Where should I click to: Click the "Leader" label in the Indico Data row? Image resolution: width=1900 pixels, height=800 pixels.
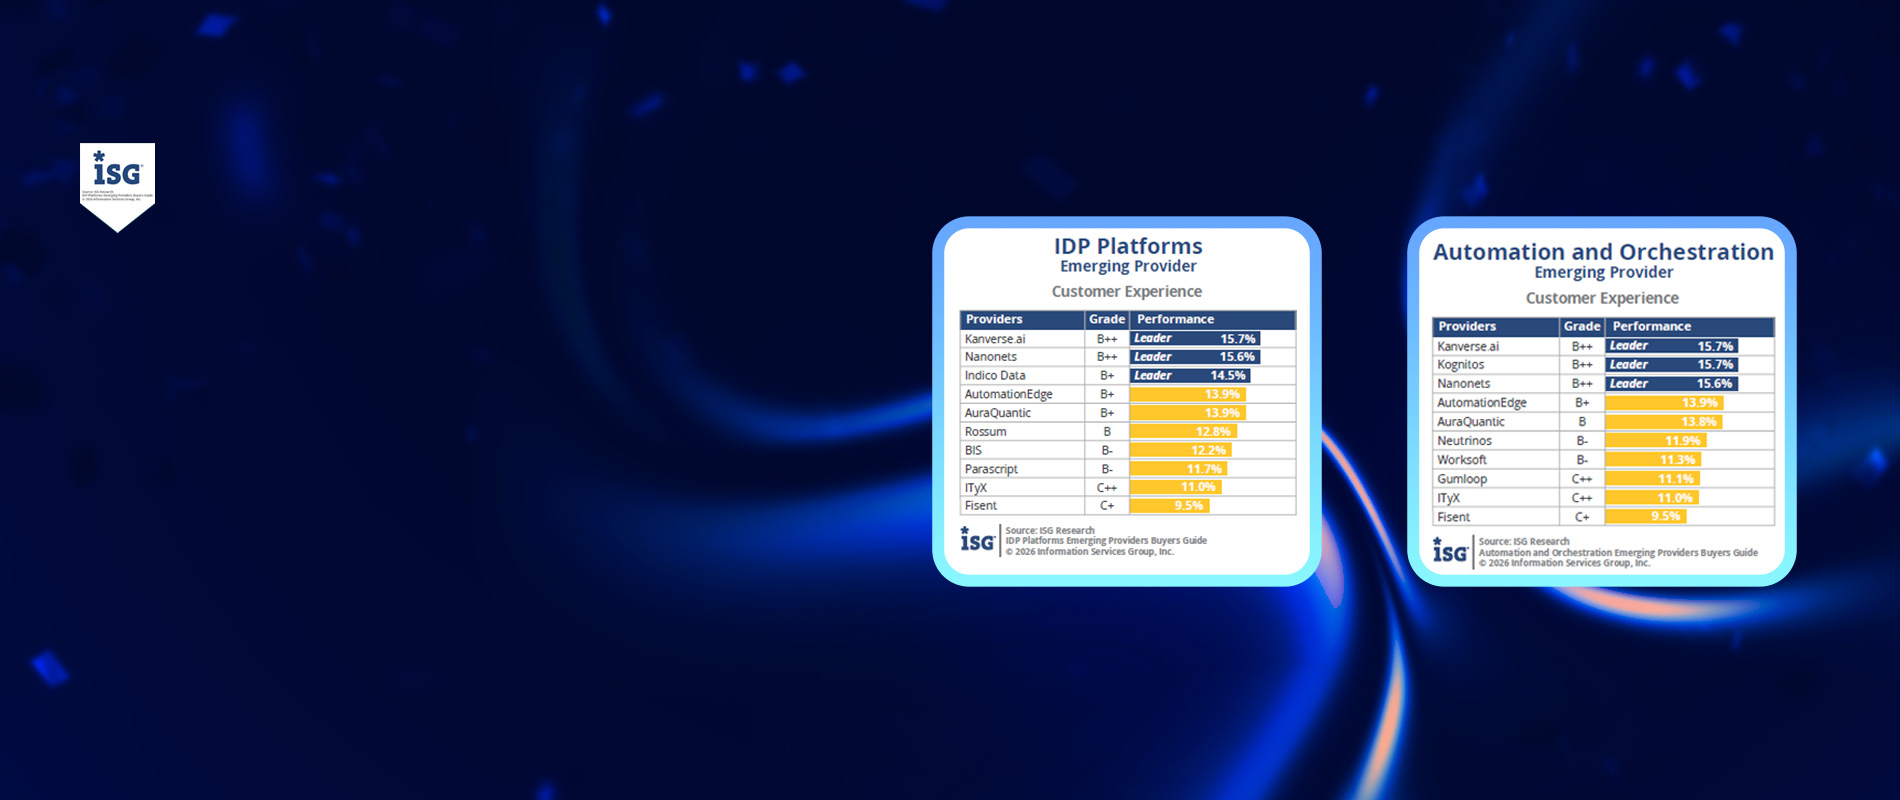coord(1153,376)
